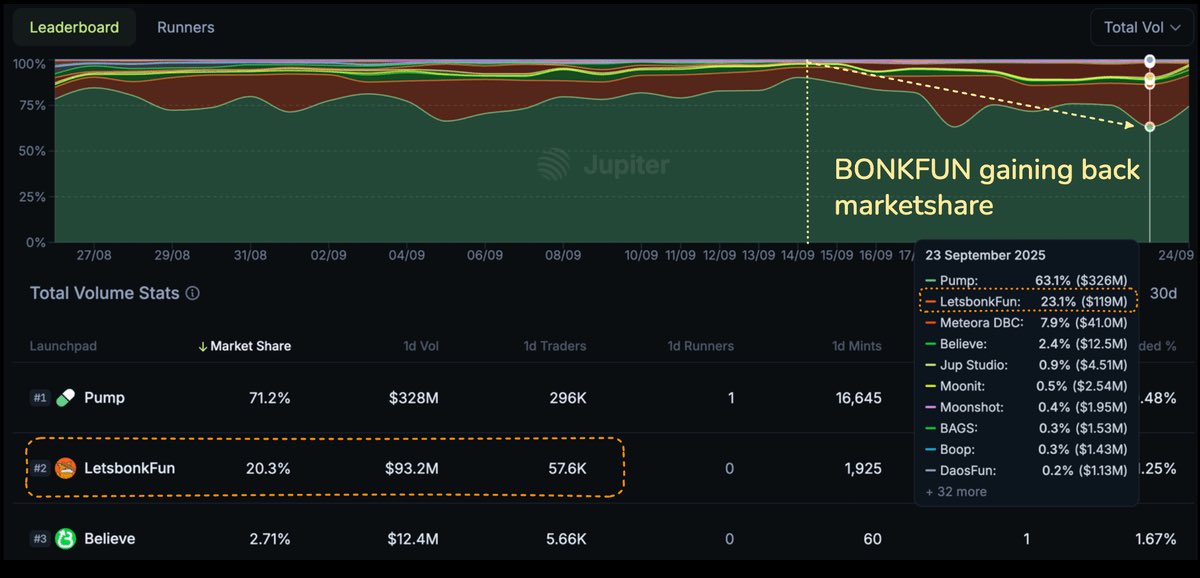
Task: Click the green Believe launchpad icon
Action: pos(66,539)
